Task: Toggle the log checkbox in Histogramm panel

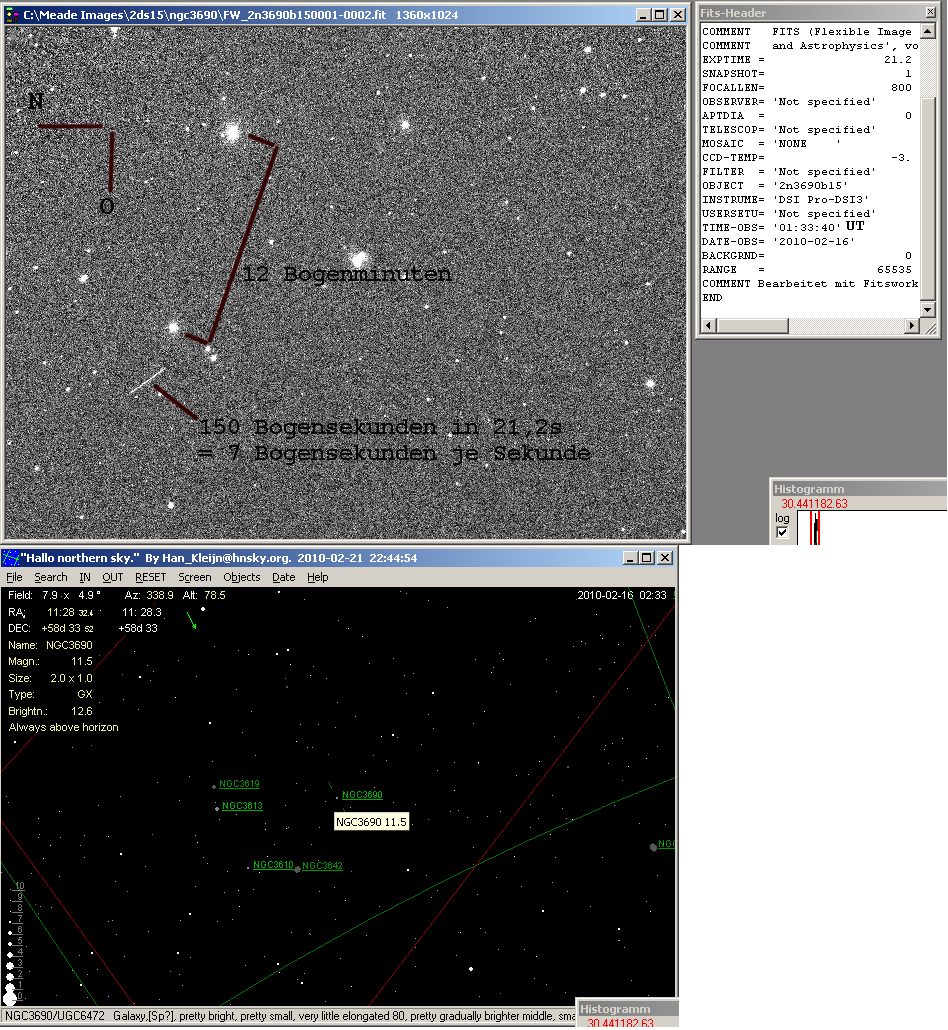Action: [782, 533]
